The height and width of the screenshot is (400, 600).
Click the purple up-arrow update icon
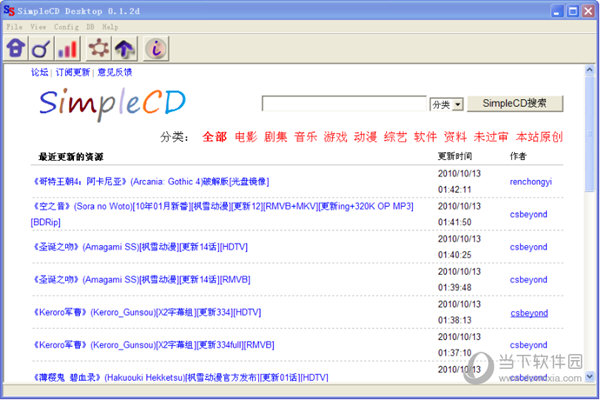point(124,48)
